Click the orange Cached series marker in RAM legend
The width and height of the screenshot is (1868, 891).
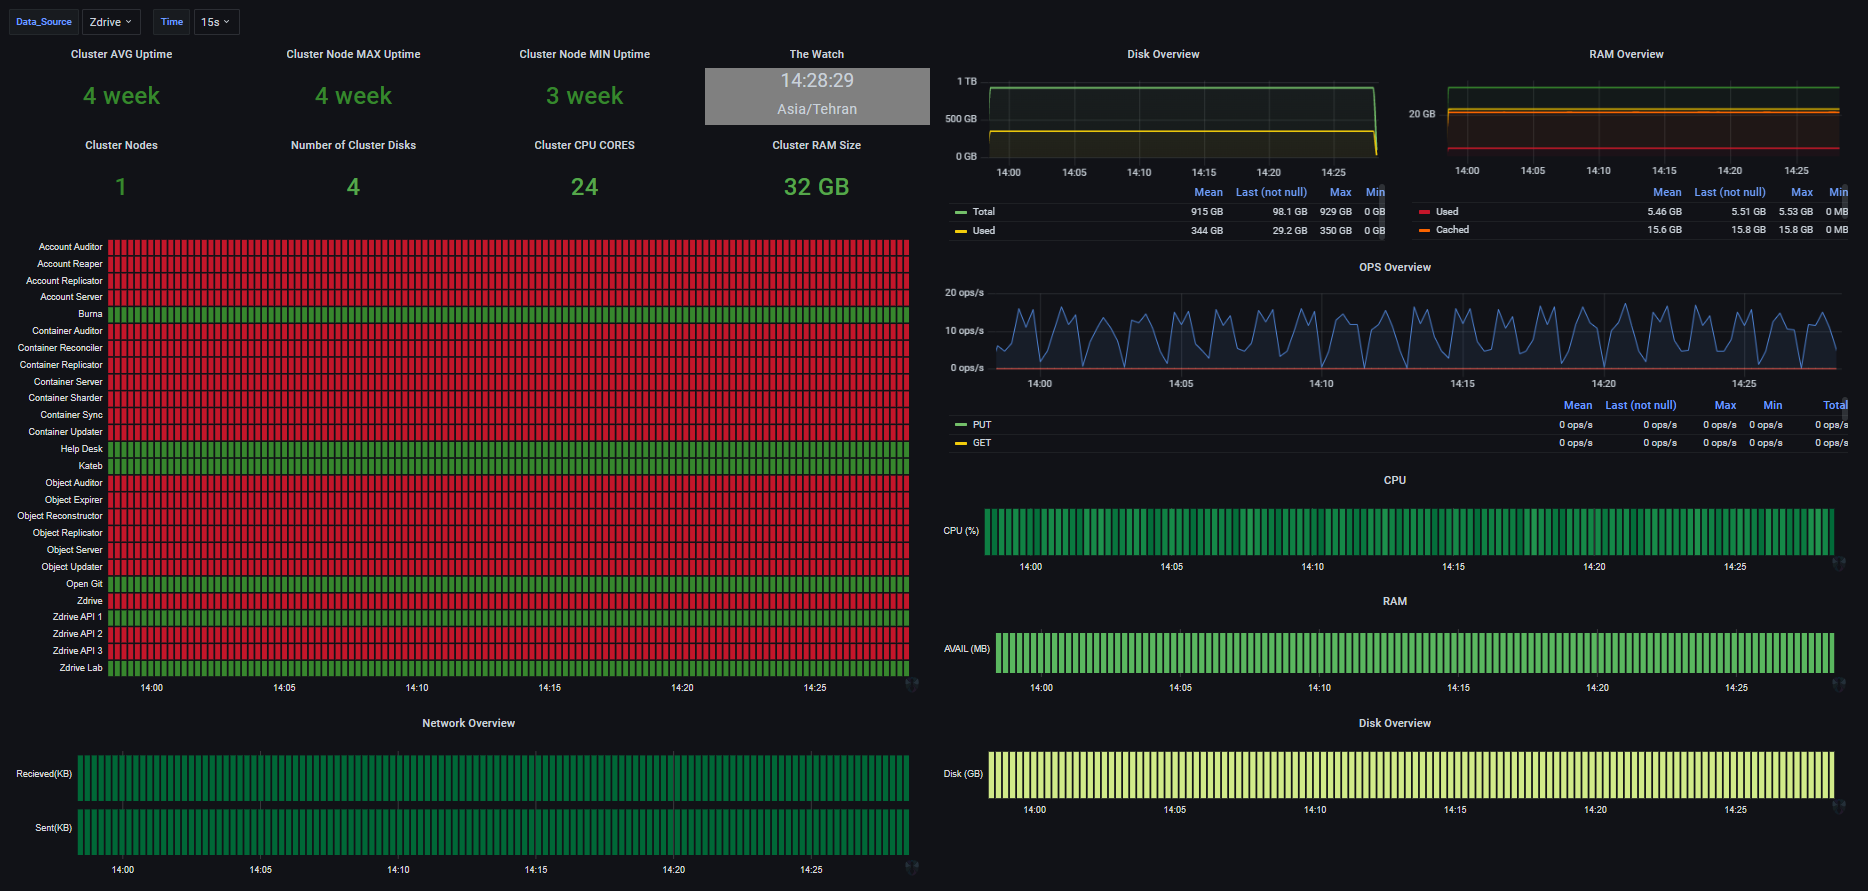1424,230
